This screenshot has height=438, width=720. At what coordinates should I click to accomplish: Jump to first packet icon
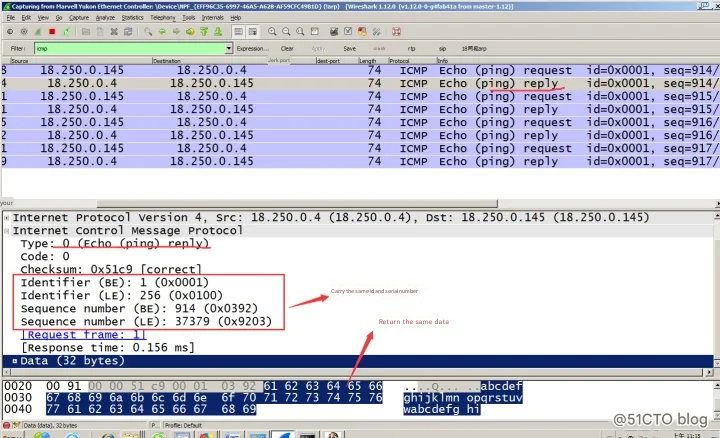[204, 32]
